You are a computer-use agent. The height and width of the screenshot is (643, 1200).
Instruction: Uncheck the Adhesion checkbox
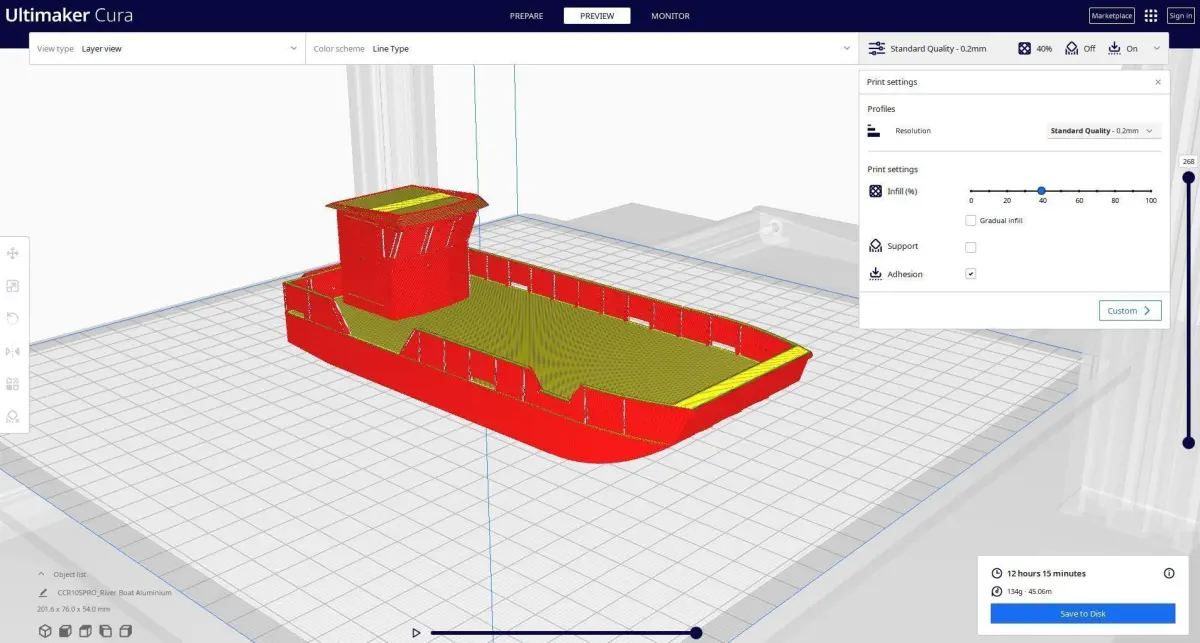pyautogui.click(x=971, y=274)
